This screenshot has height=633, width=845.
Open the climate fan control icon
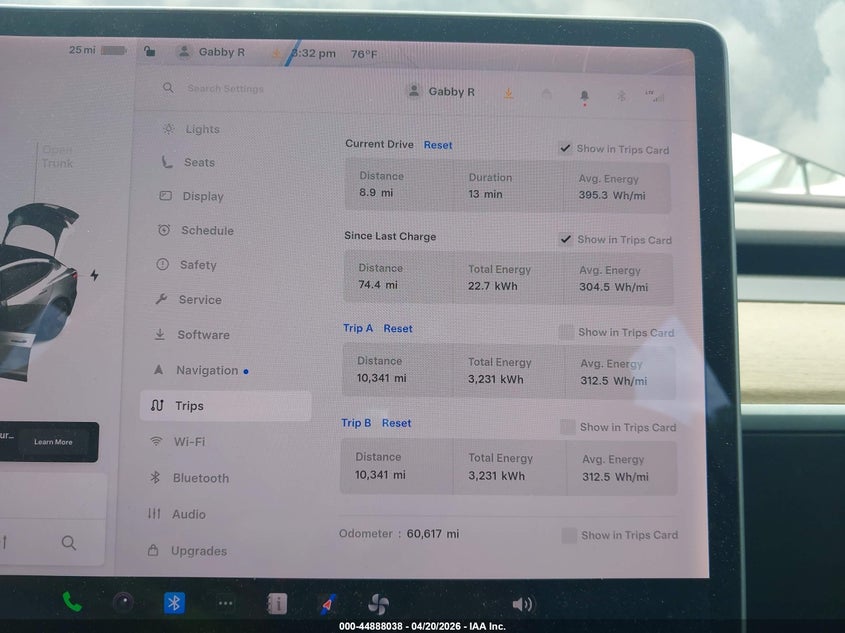[378, 604]
